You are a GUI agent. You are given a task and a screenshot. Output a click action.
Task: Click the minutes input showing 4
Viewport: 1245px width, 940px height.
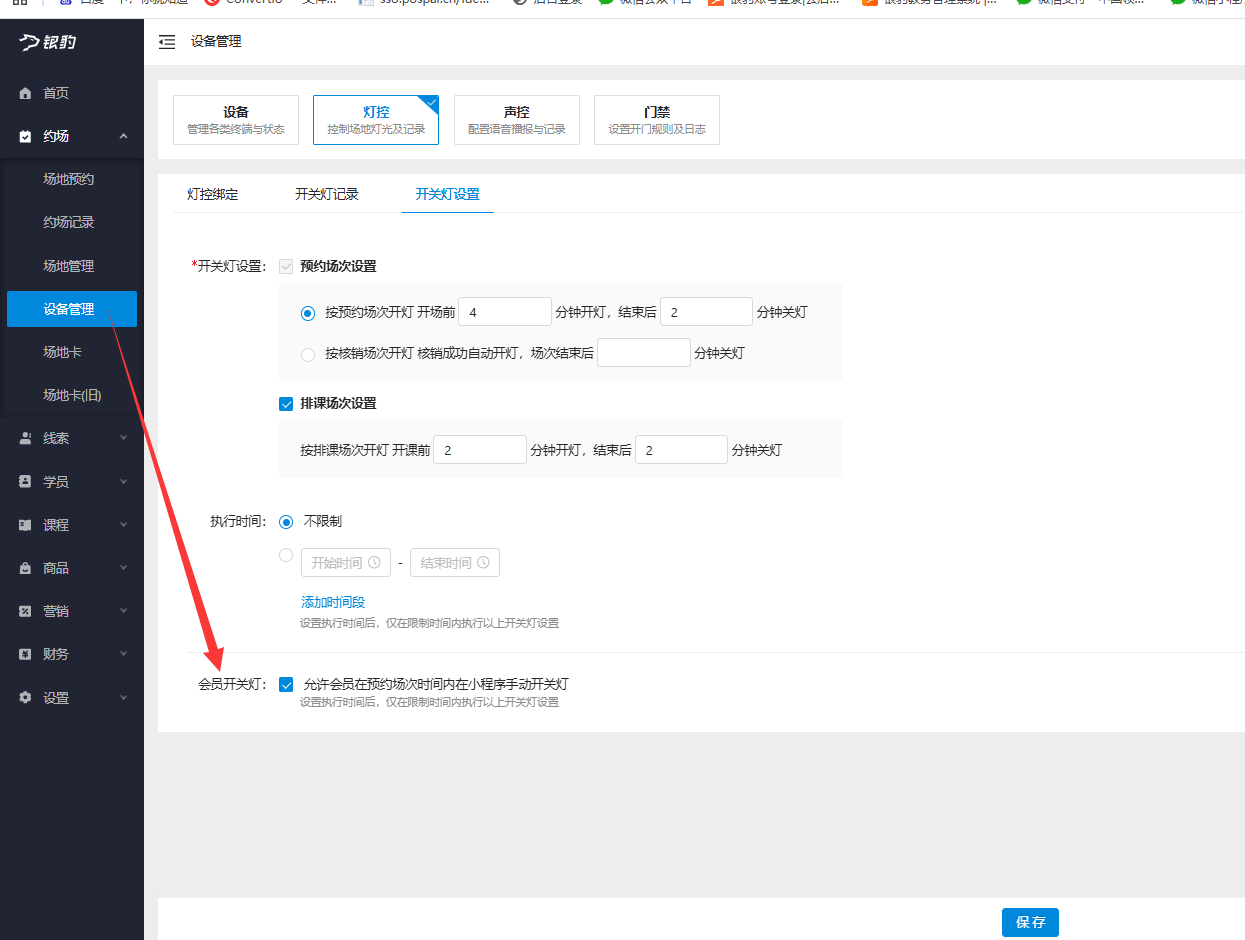click(x=504, y=311)
